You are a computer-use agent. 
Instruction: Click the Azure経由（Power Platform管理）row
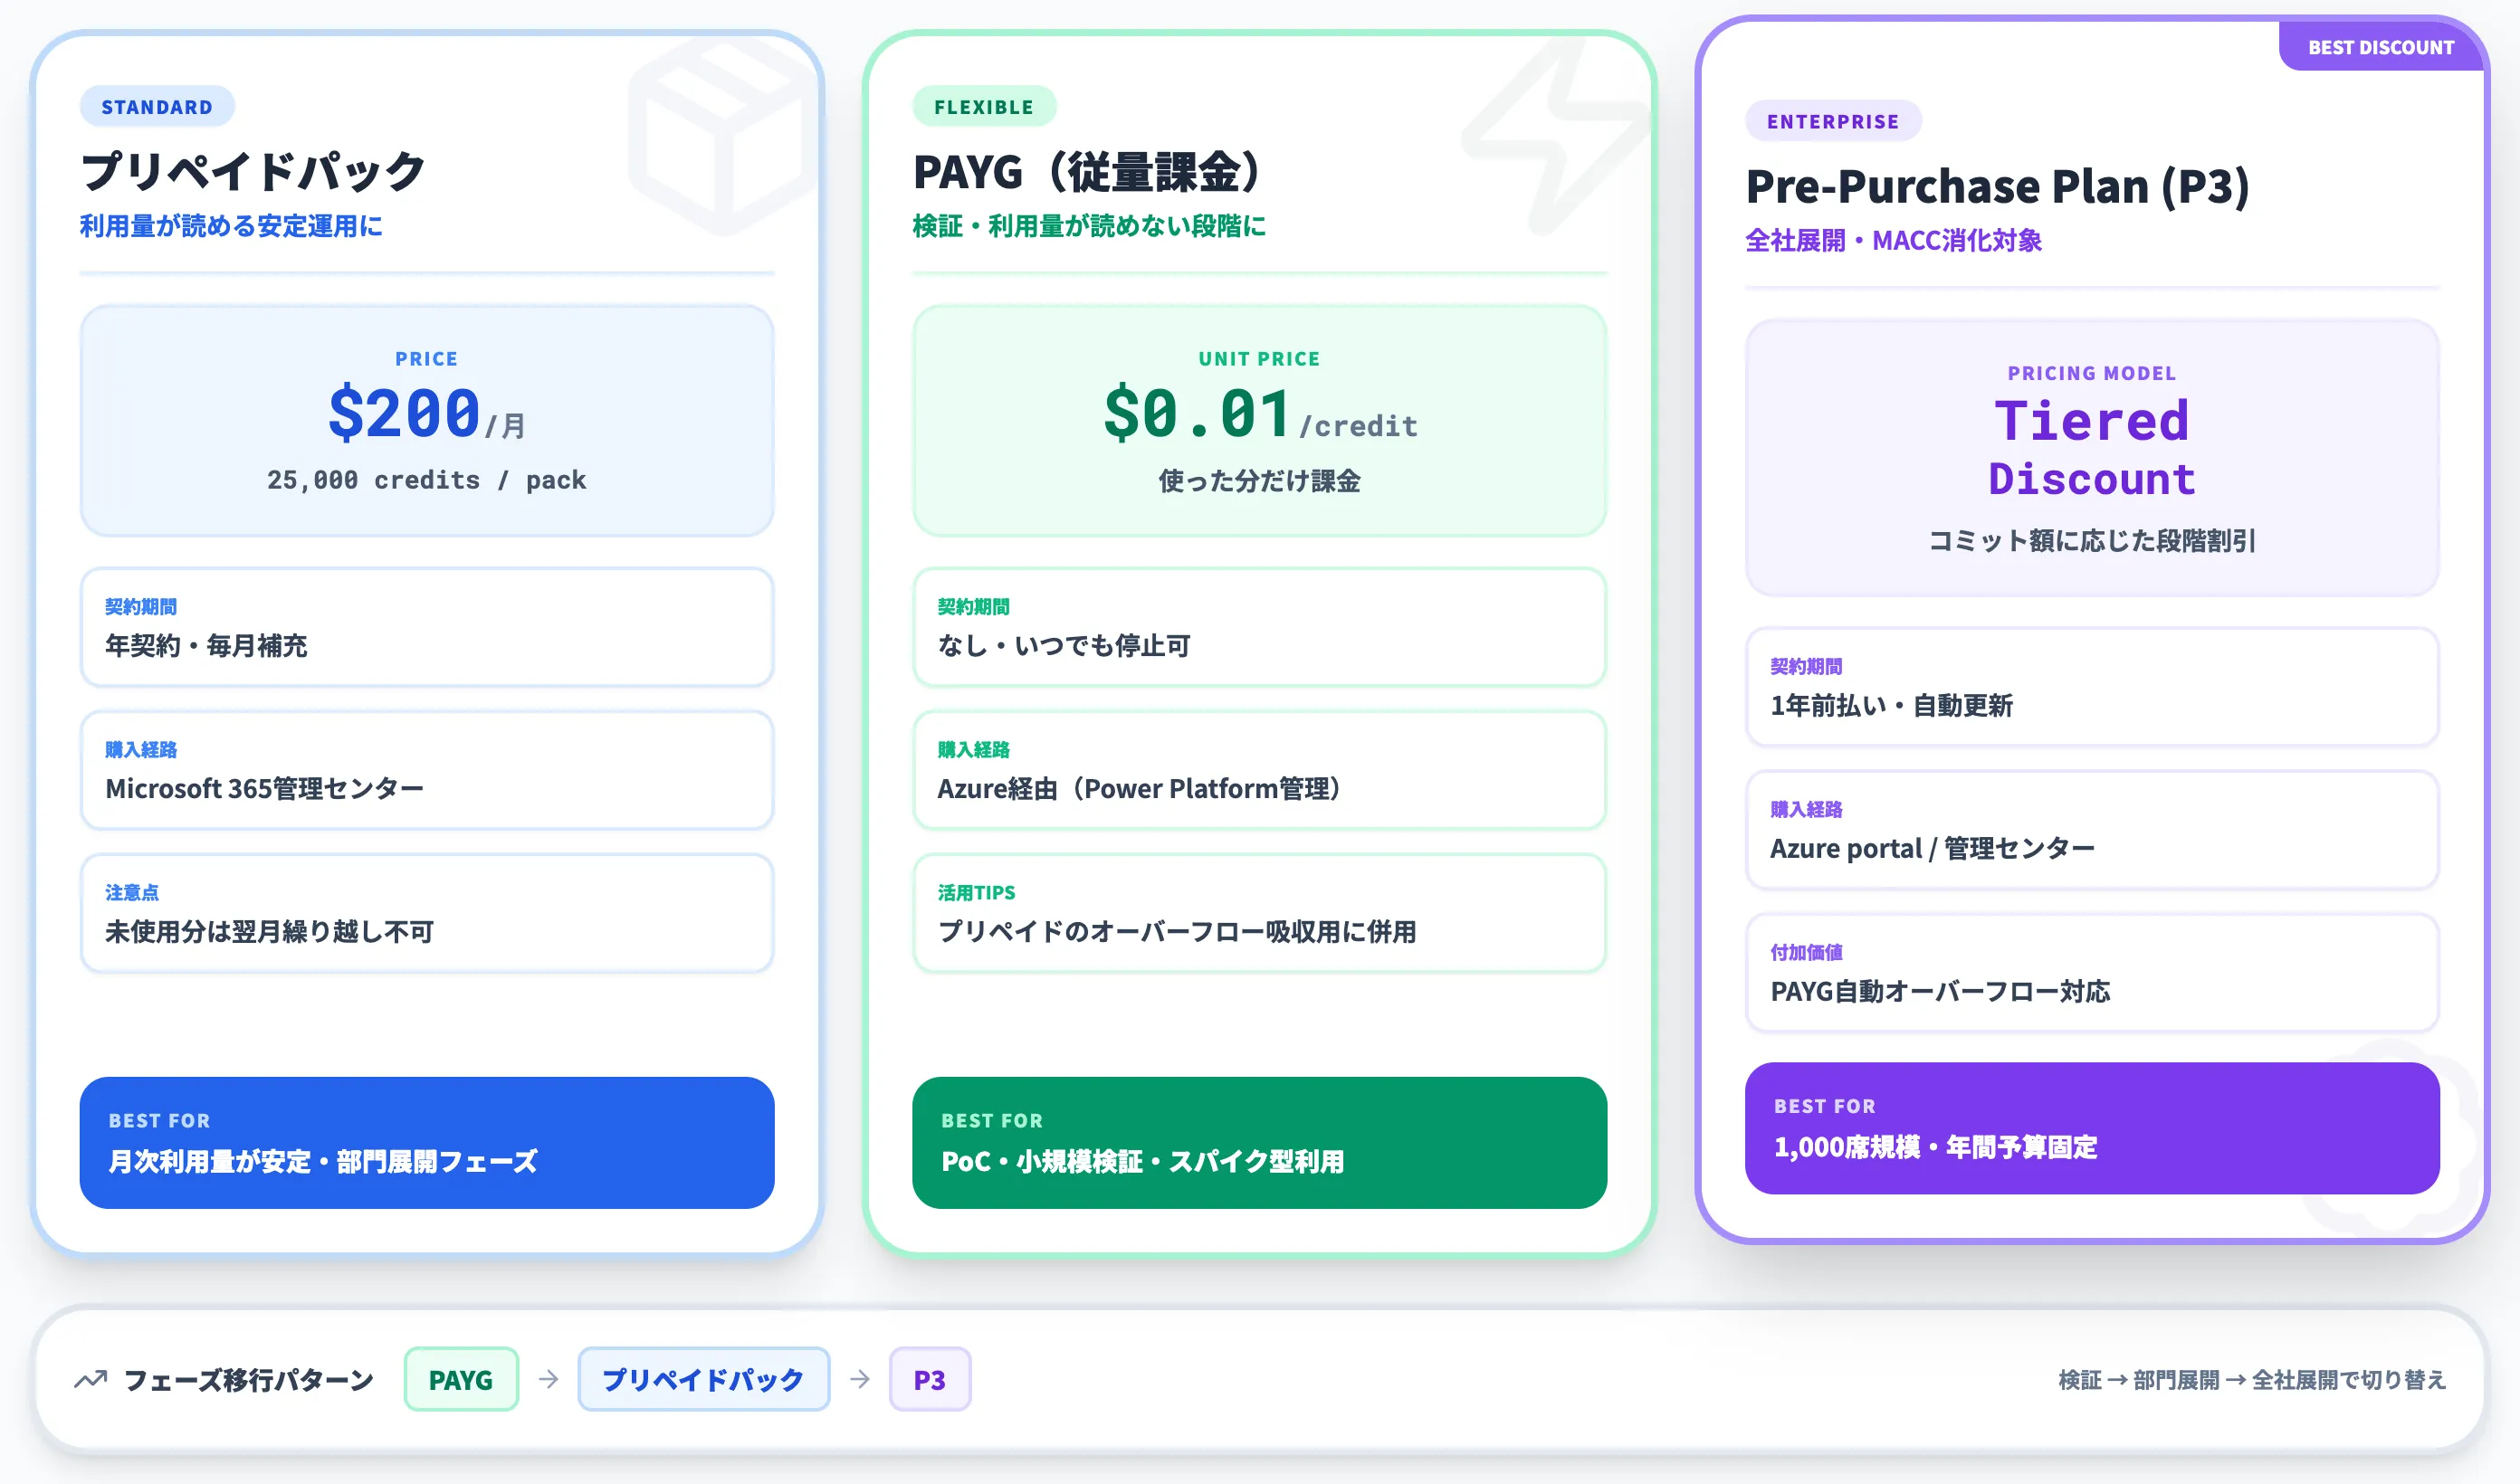coord(1260,770)
